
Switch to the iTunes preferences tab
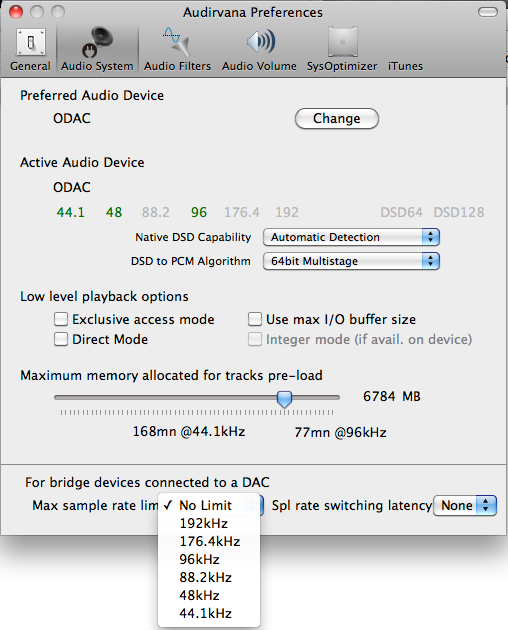click(x=405, y=65)
